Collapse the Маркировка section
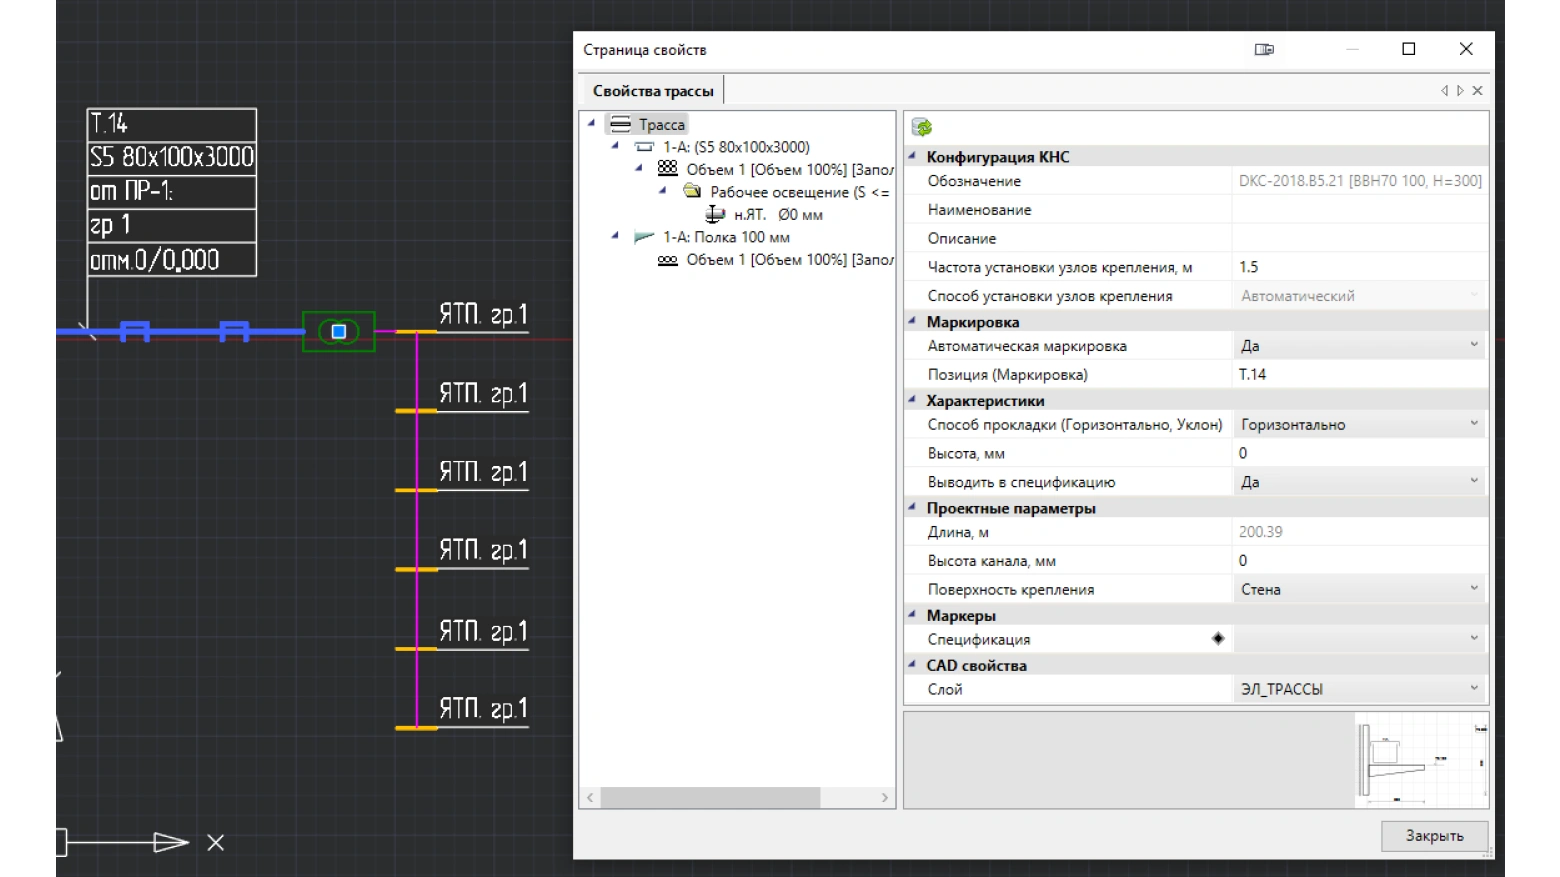Viewport: 1560px width, 877px height. pos(912,321)
